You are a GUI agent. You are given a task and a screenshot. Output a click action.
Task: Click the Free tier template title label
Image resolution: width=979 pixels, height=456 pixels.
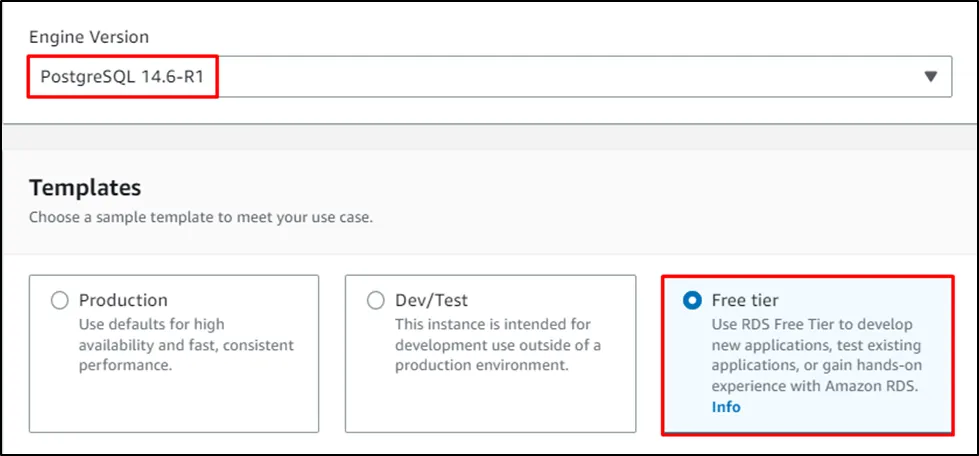pos(745,300)
